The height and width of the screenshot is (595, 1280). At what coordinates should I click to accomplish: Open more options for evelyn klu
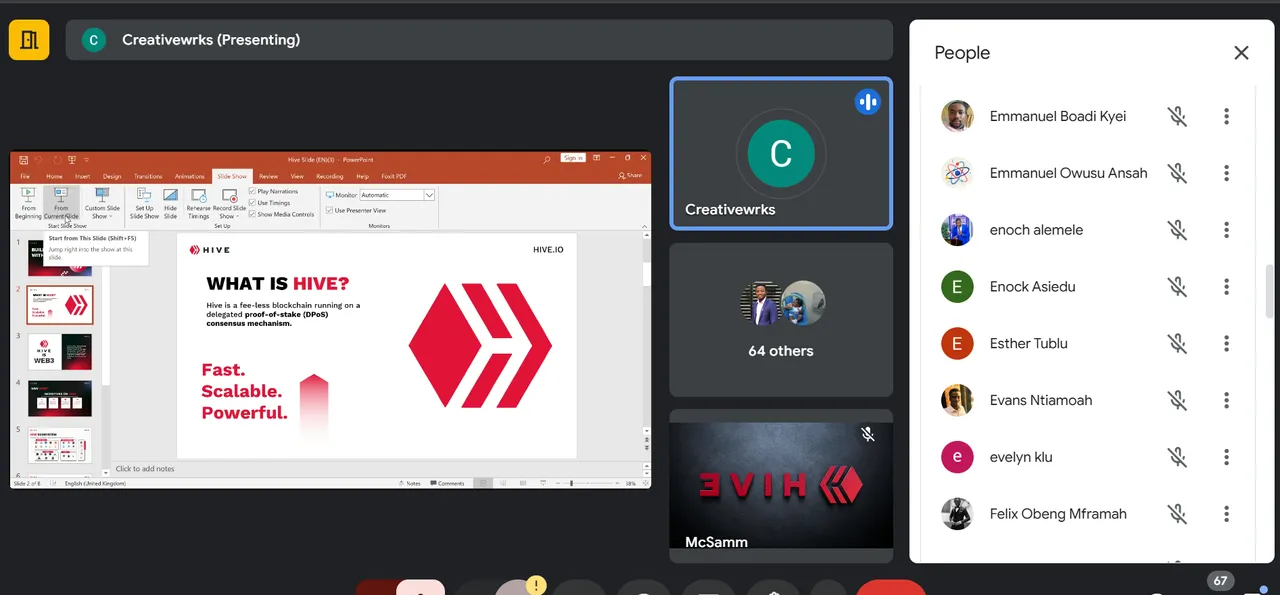[1226, 457]
